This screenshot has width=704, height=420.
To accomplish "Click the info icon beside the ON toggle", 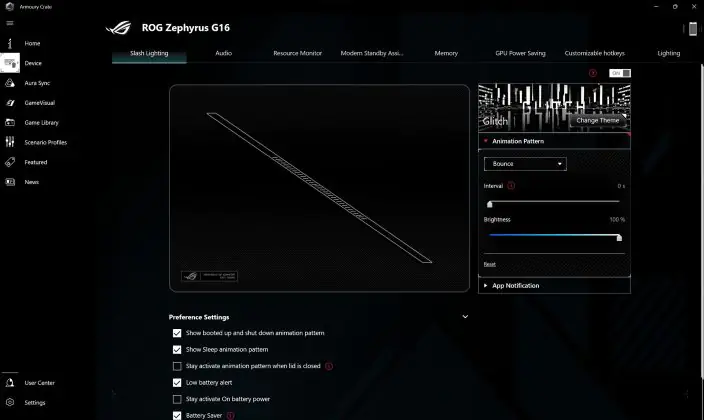I will 593,73.
